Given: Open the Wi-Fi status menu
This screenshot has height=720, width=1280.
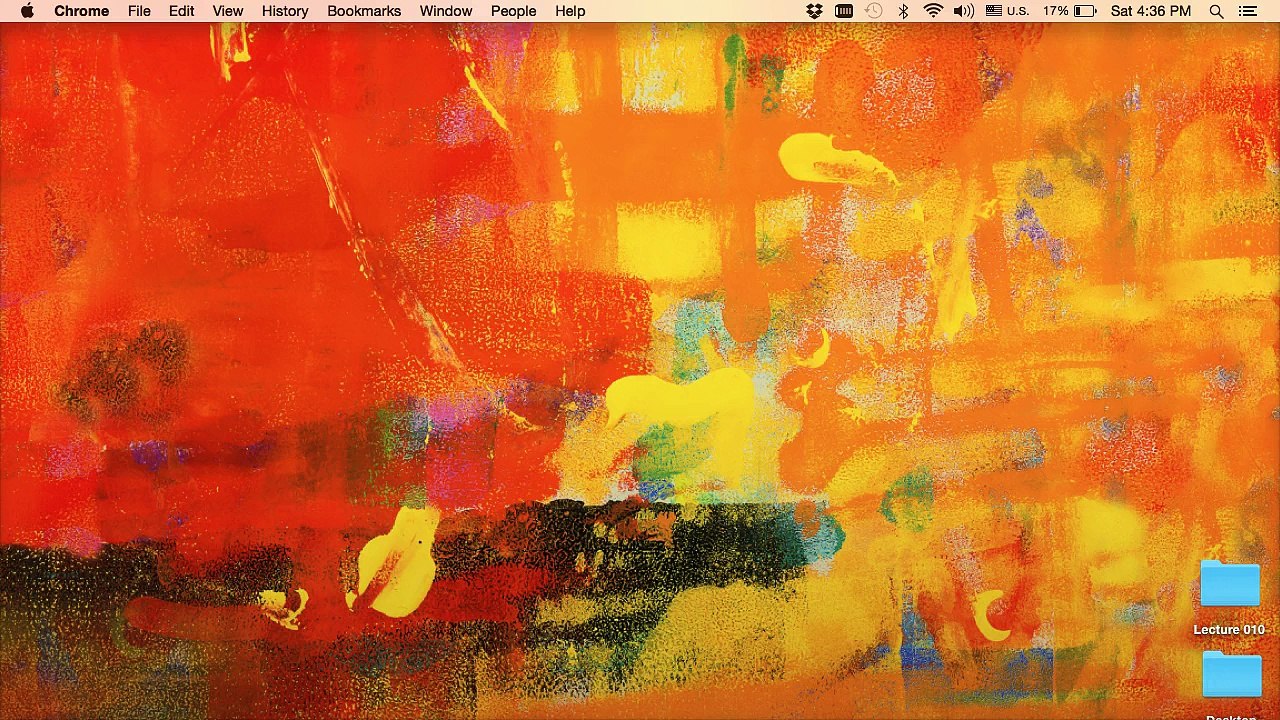Looking at the screenshot, I should click(x=933, y=11).
